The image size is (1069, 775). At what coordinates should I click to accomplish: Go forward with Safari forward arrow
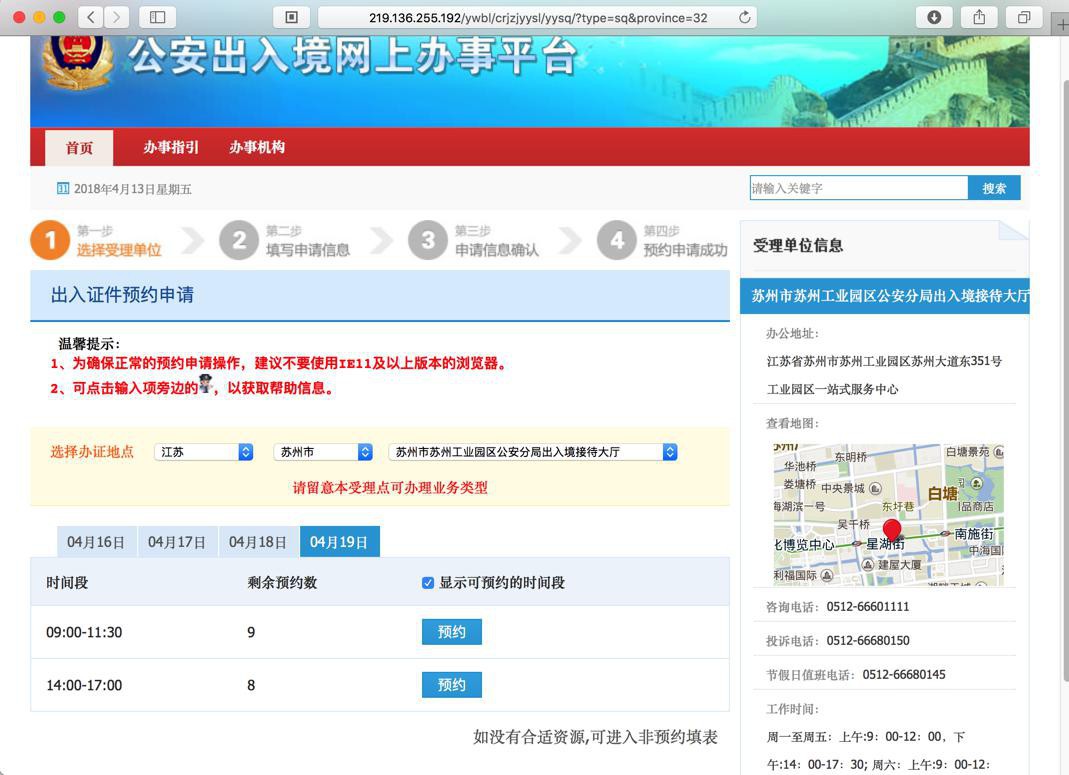click(116, 17)
